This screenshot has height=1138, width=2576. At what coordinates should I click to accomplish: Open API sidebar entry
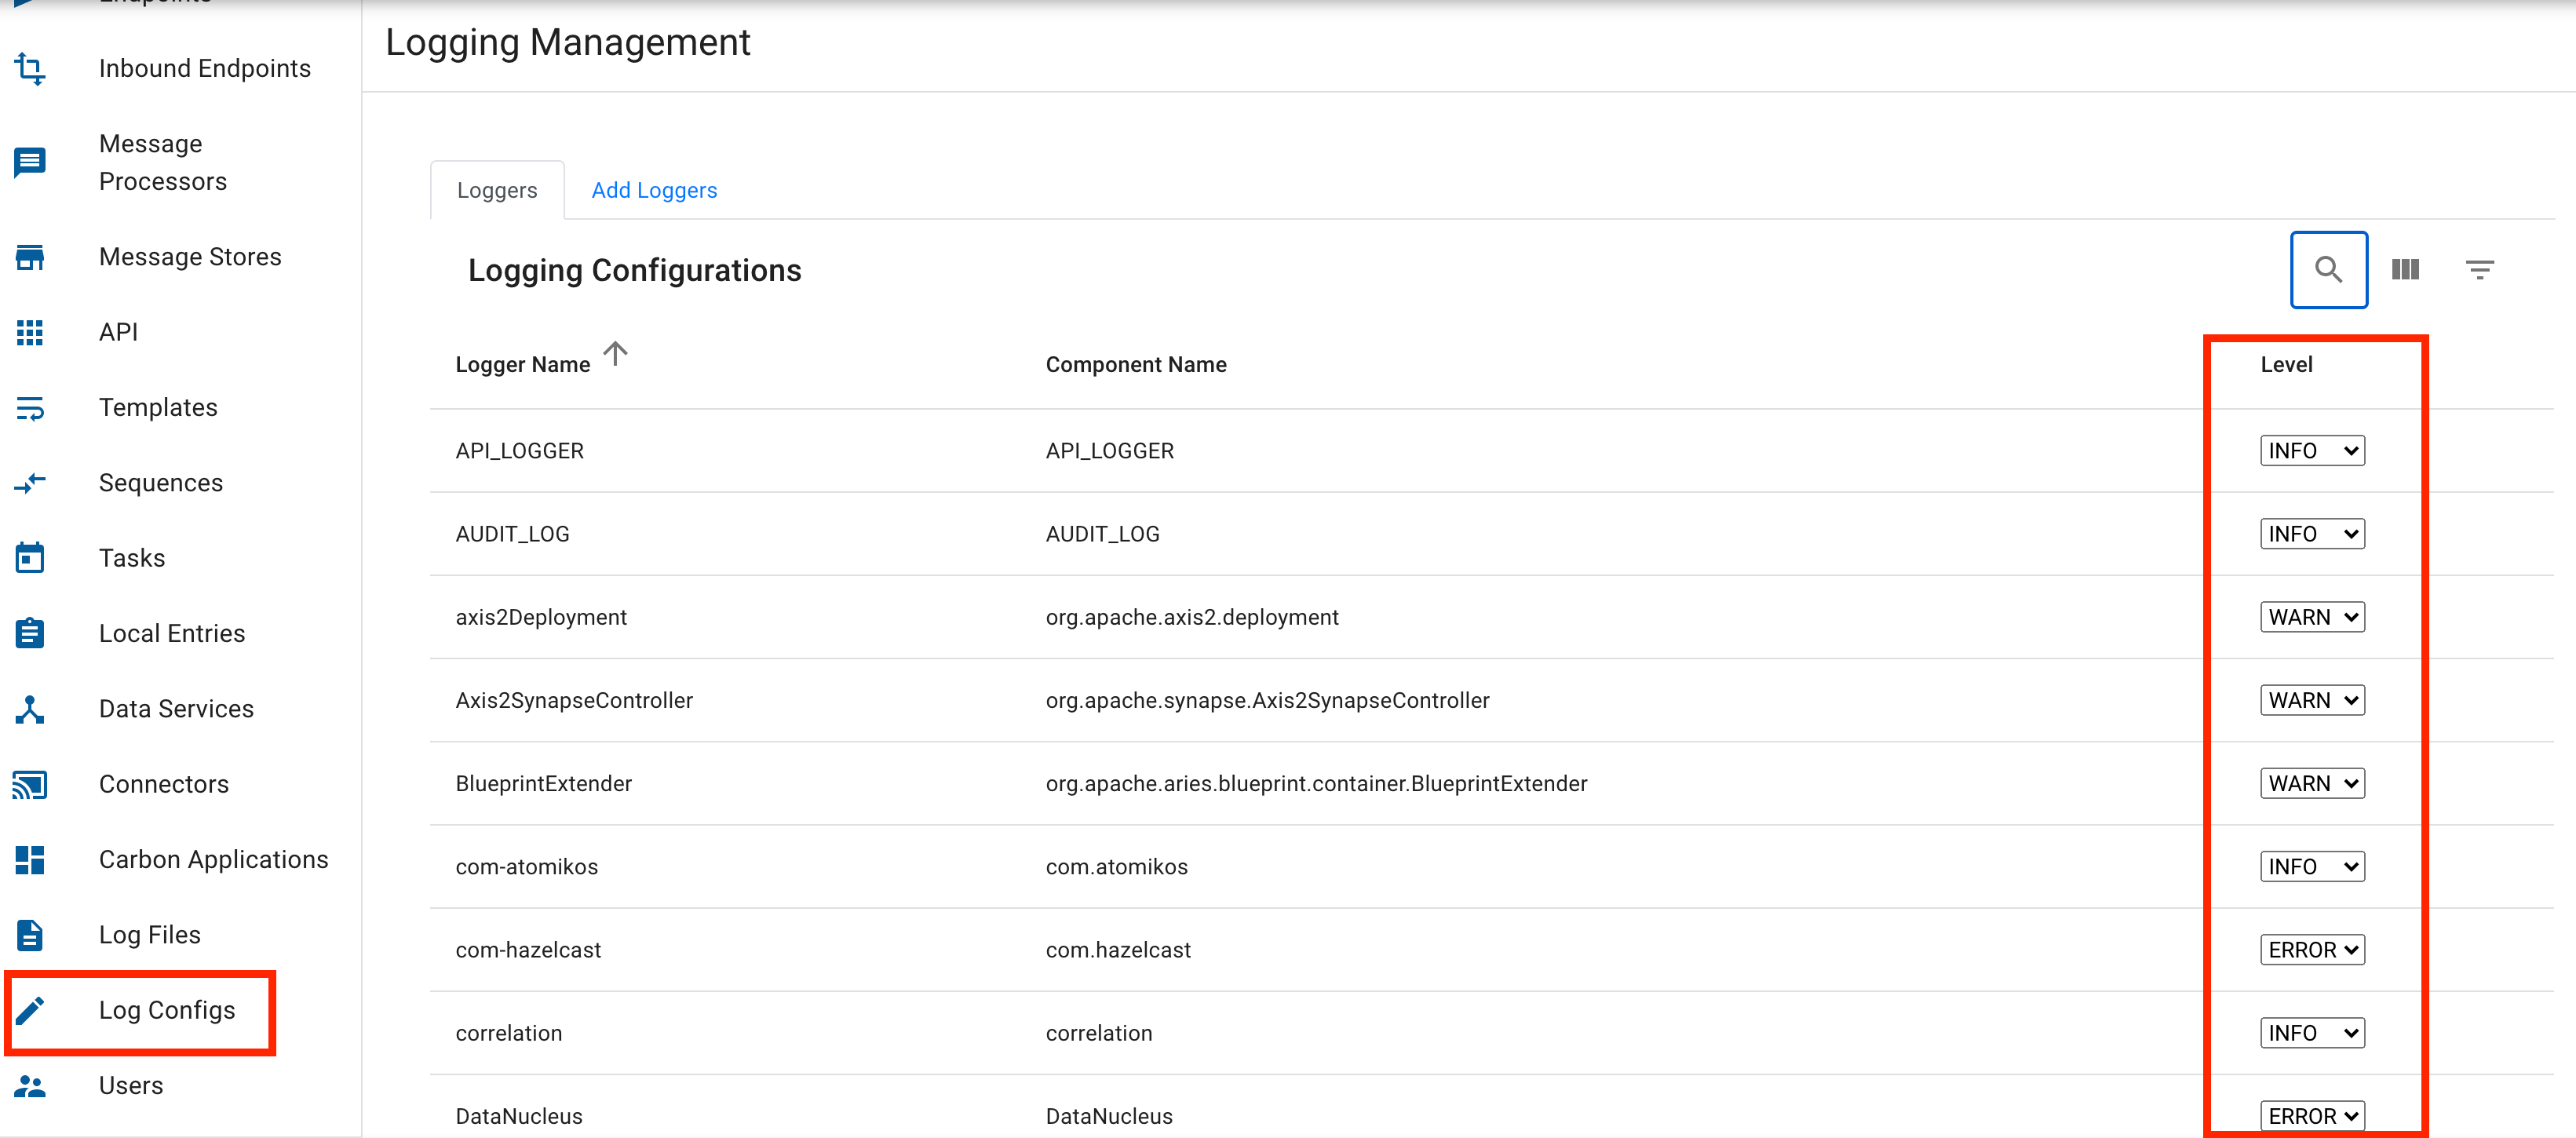[x=118, y=332]
